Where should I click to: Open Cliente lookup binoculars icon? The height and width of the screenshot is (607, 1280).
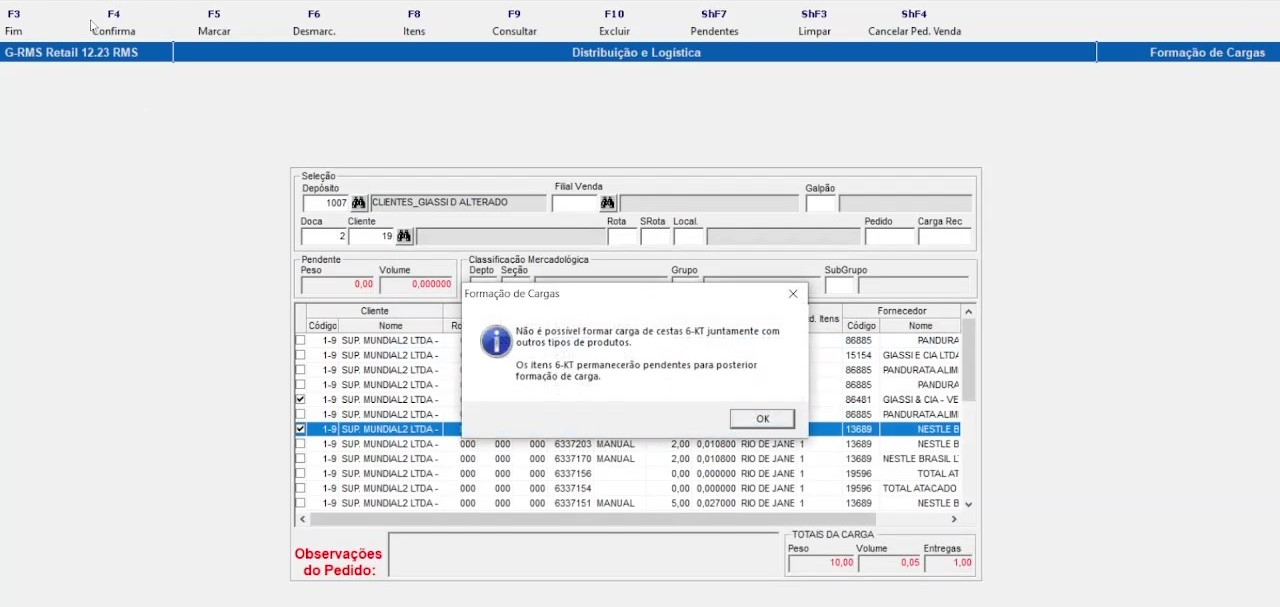click(403, 237)
